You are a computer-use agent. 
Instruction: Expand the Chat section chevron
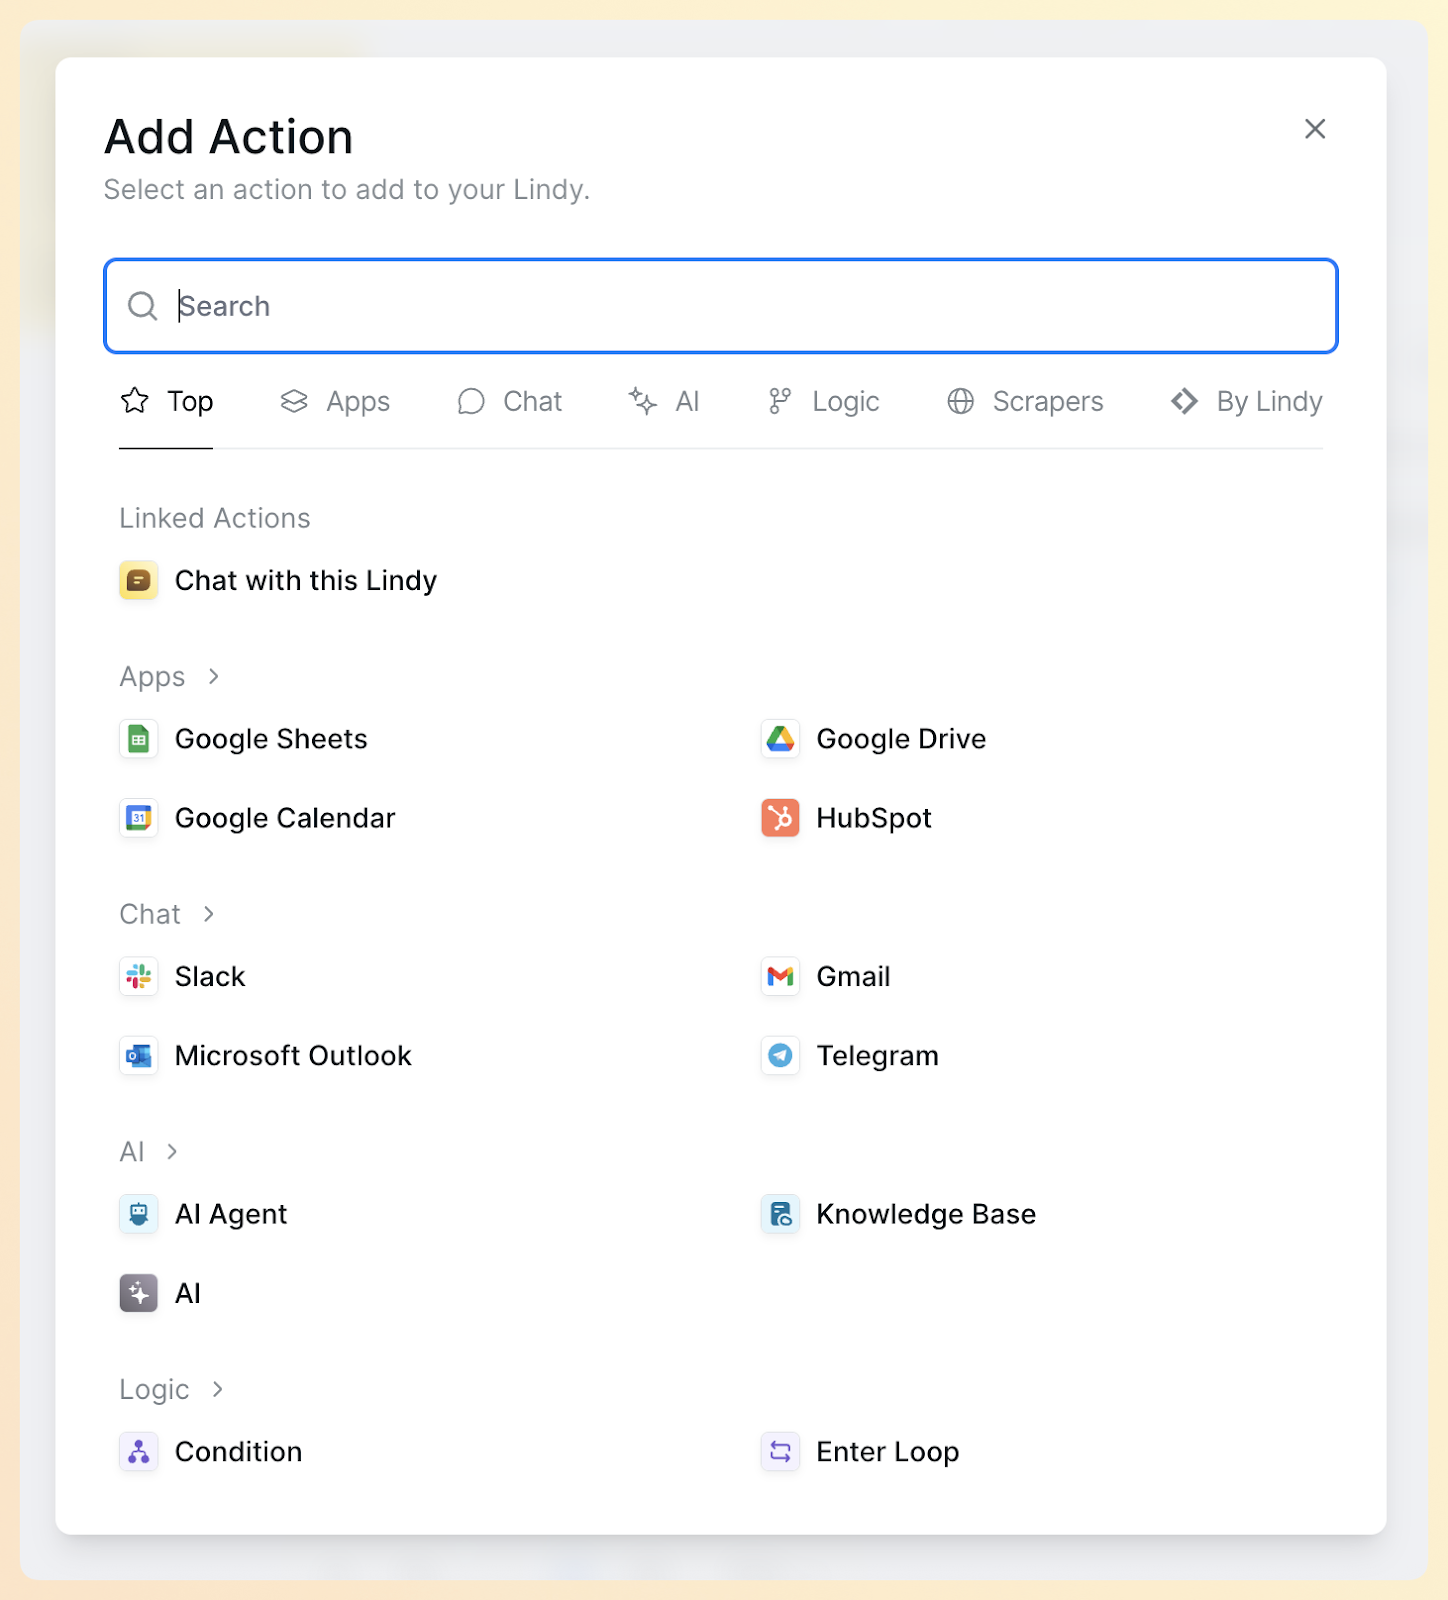click(x=208, y=914)
